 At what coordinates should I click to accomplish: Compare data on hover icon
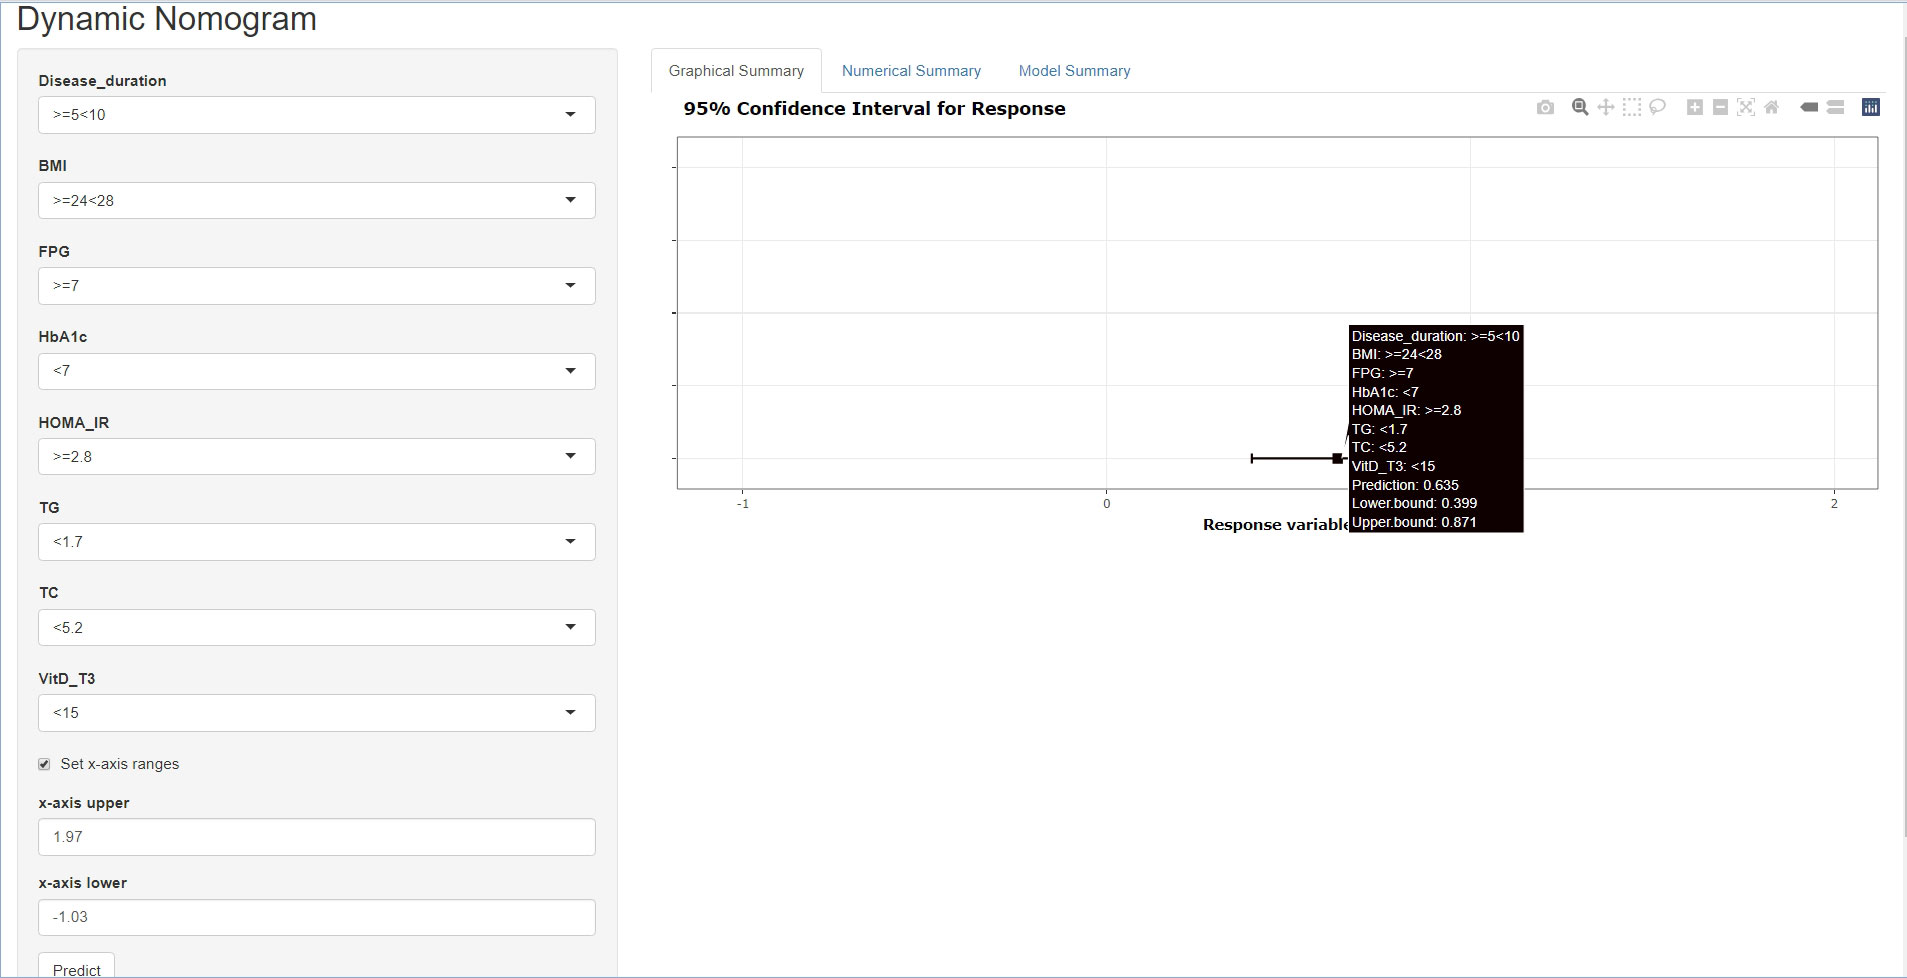(x=1835, y=107)
